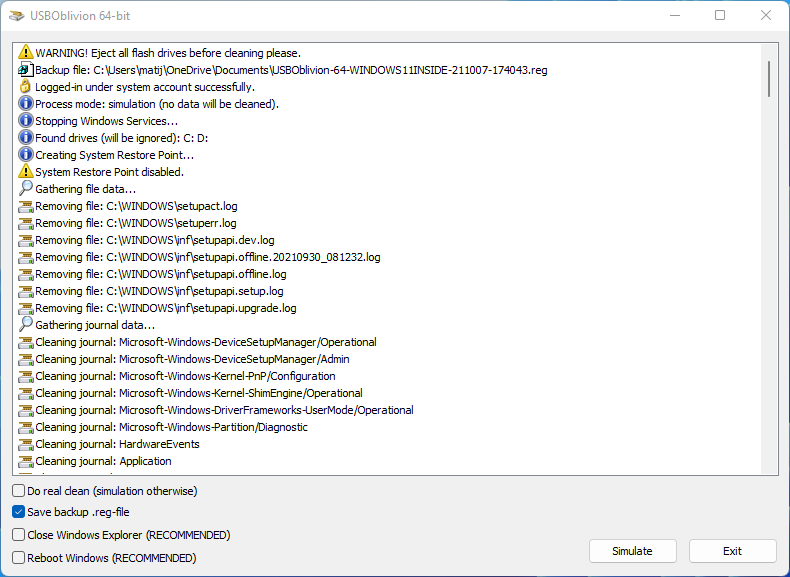Select 'Gathering journal data...' line
The width and height of the screenshot is (790, 577).
click(x=95, y=326)
